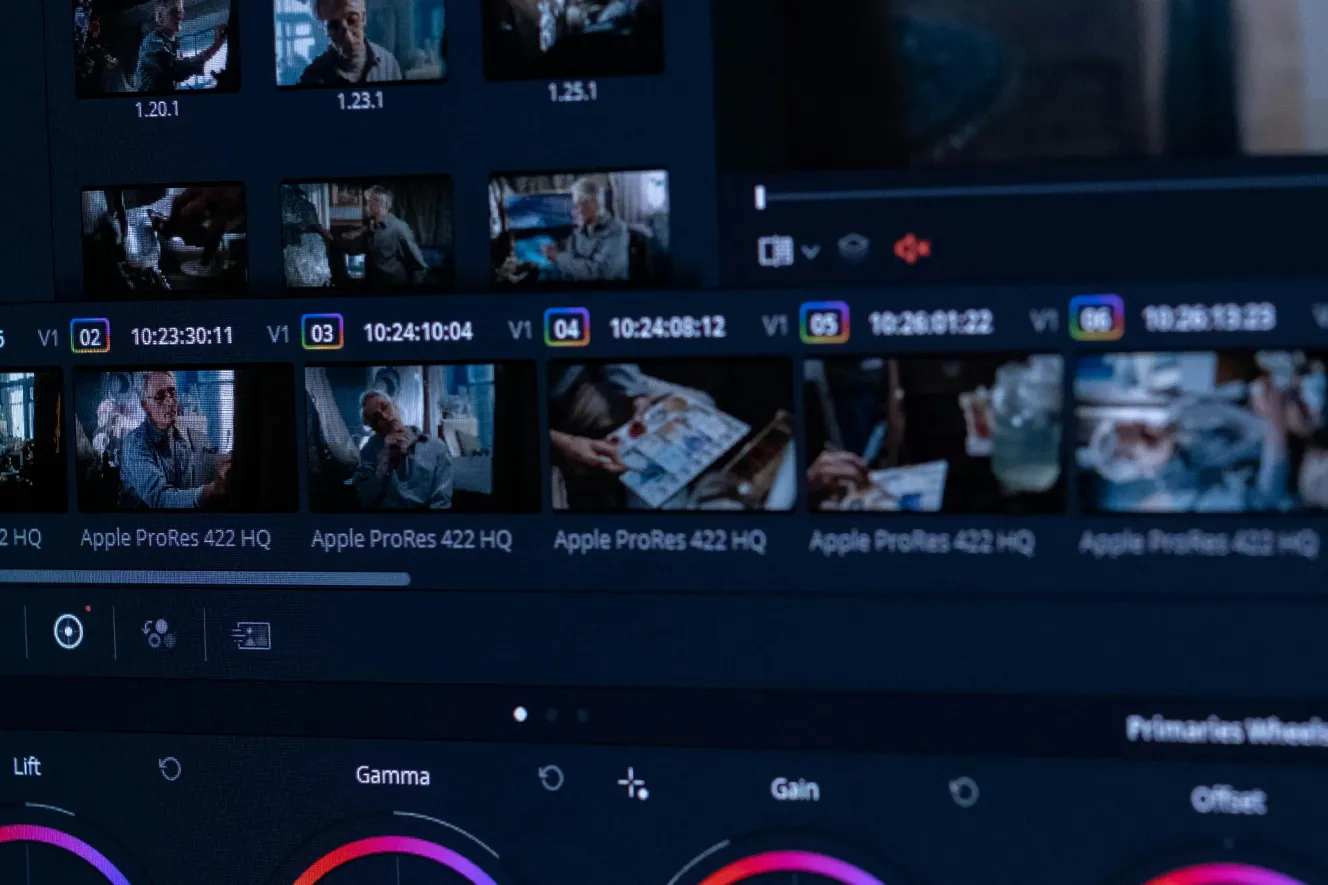Select clip number 03 badge
1328x885 pixels.
pos(322,332)
